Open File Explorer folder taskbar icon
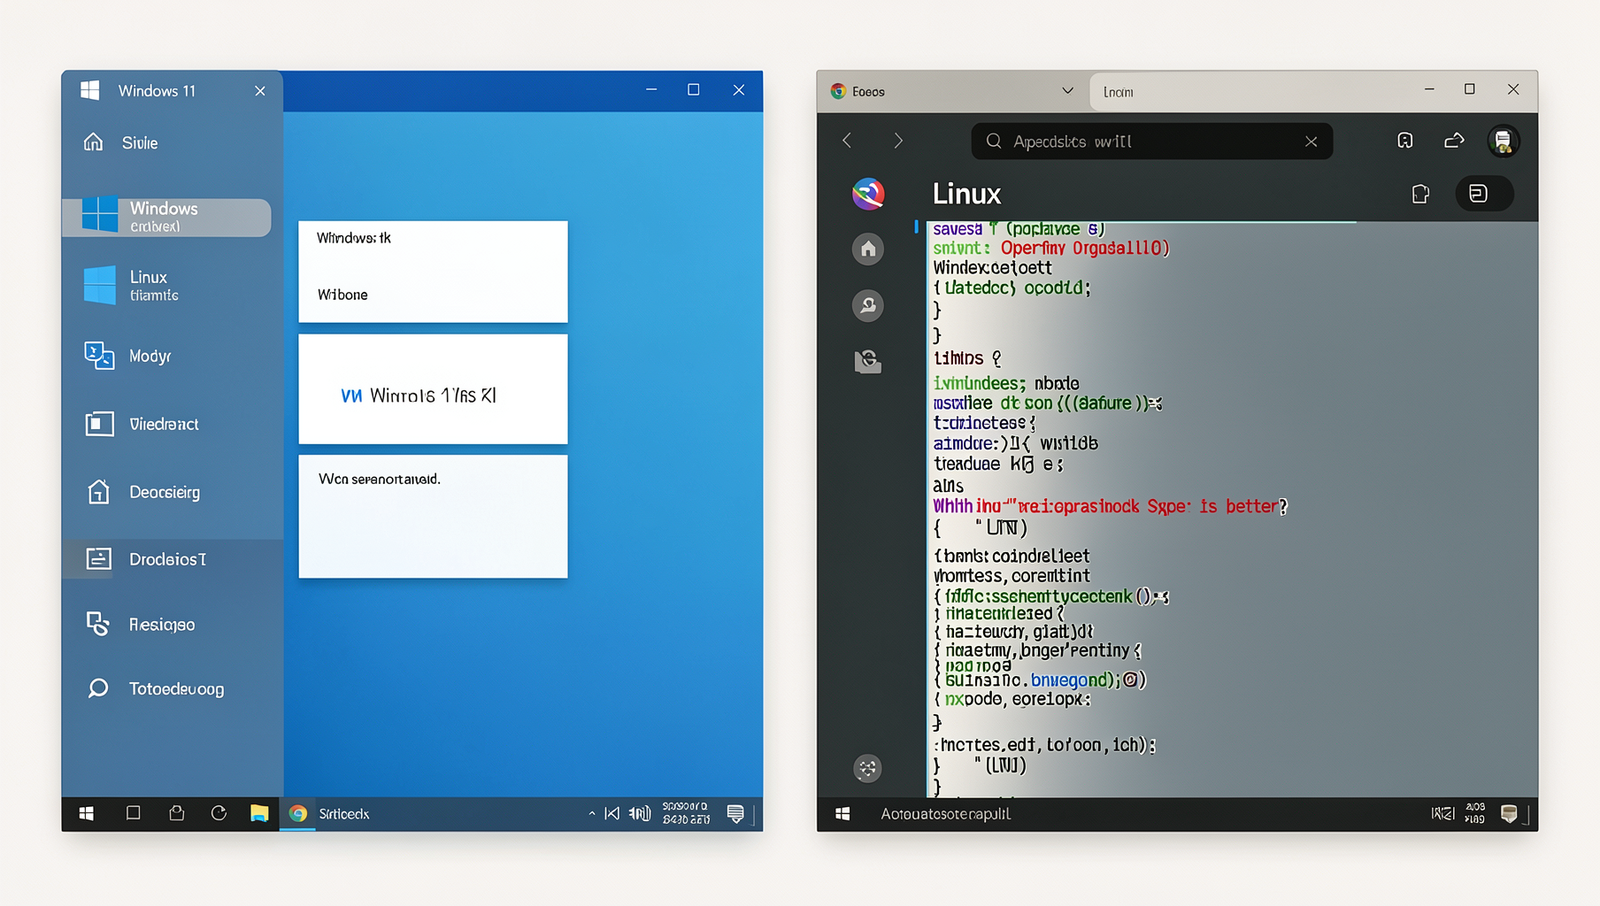This screenshot has height=906, width=1600. pyautogui.click(x=259, y=813)
